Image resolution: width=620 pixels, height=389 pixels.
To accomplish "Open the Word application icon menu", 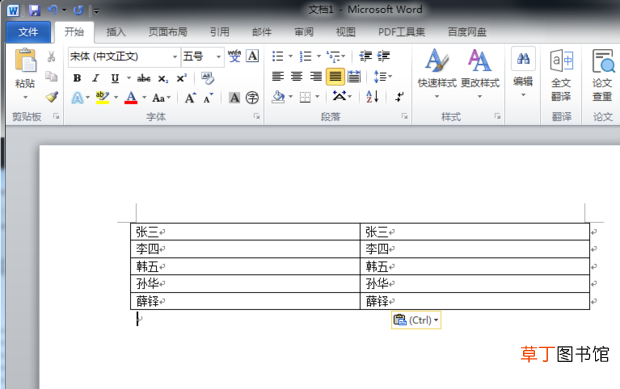I will point(13,11).
